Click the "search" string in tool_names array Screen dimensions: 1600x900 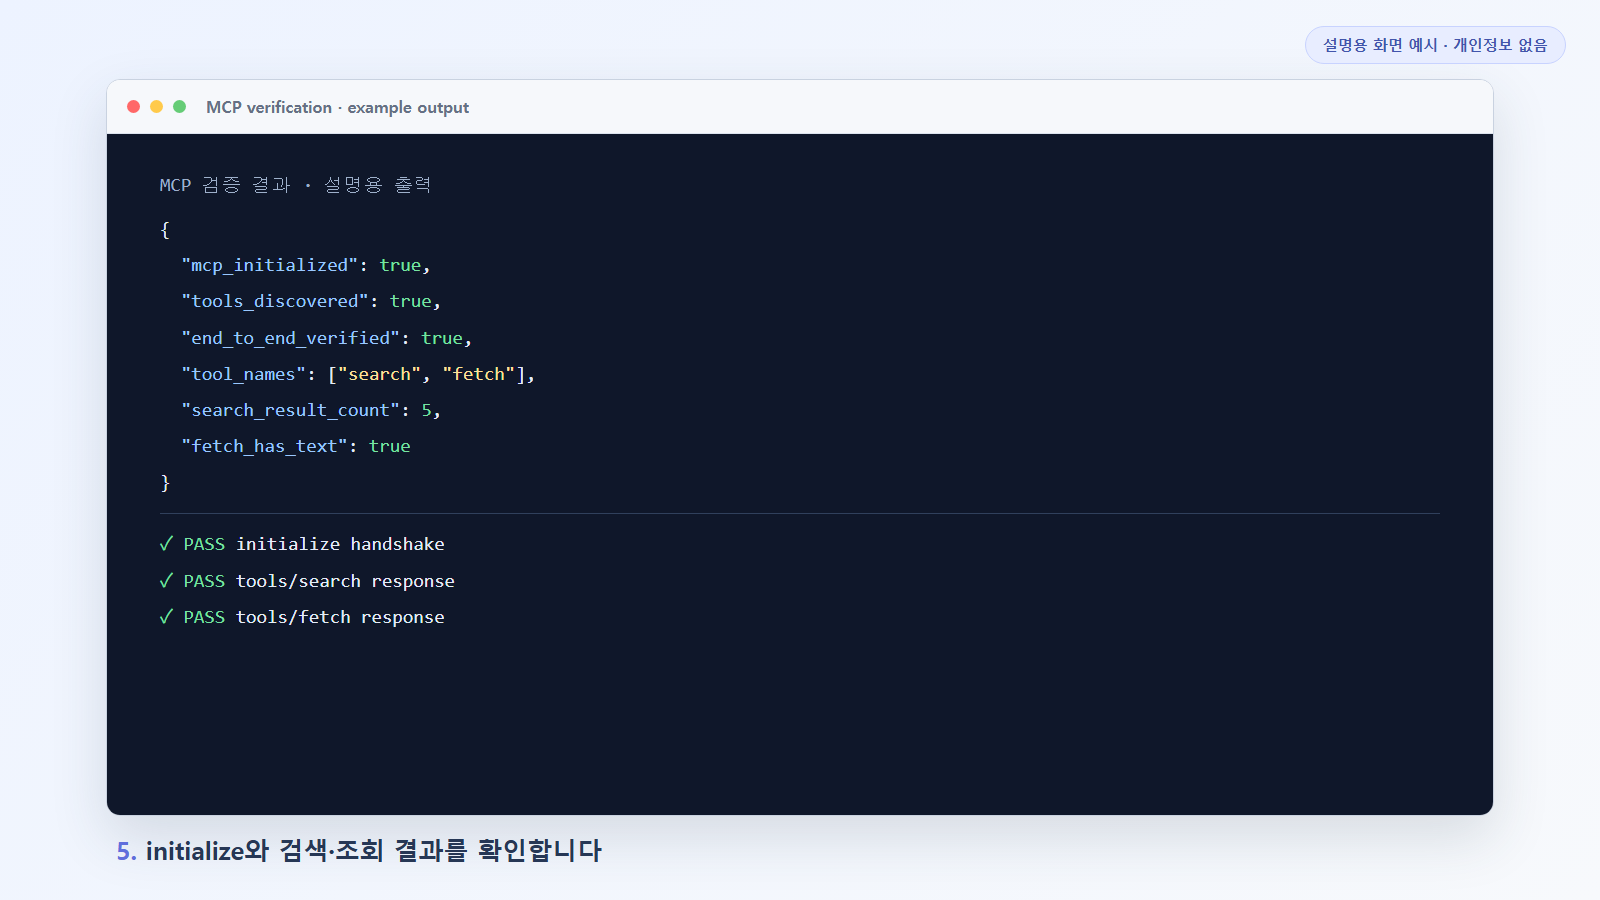point(379,374)
